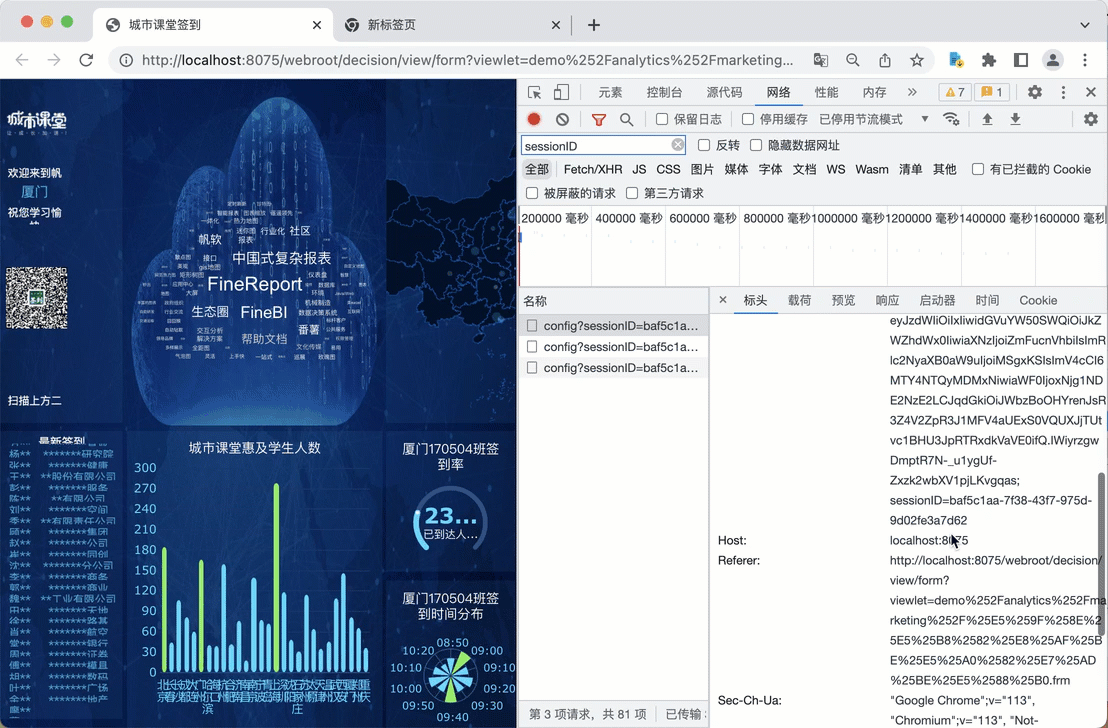Screen dimensions: 1108x728
Task: Import a HAR file with upload icon
Action: click(x=987, y=119)
